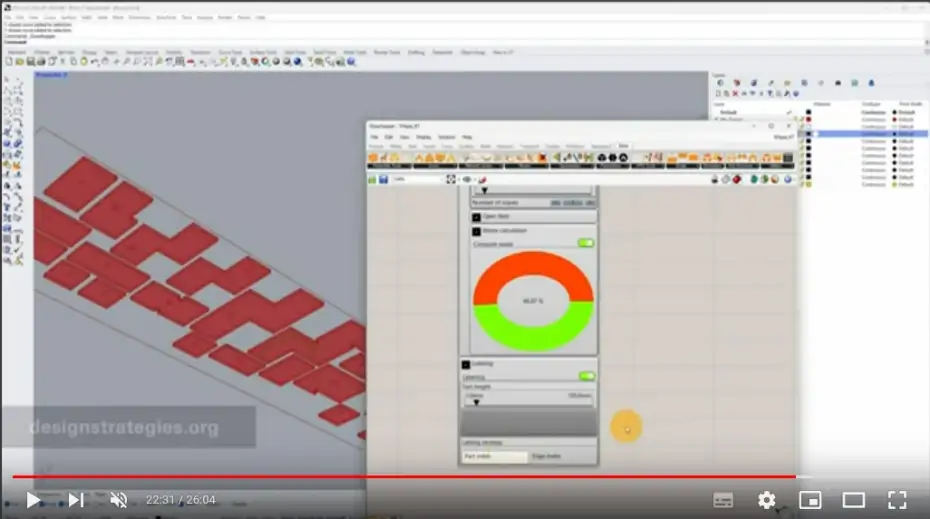Select the Default layer row in Rhino
The height and width of the screenshot is (519, 930).
(x=819, y=112)
